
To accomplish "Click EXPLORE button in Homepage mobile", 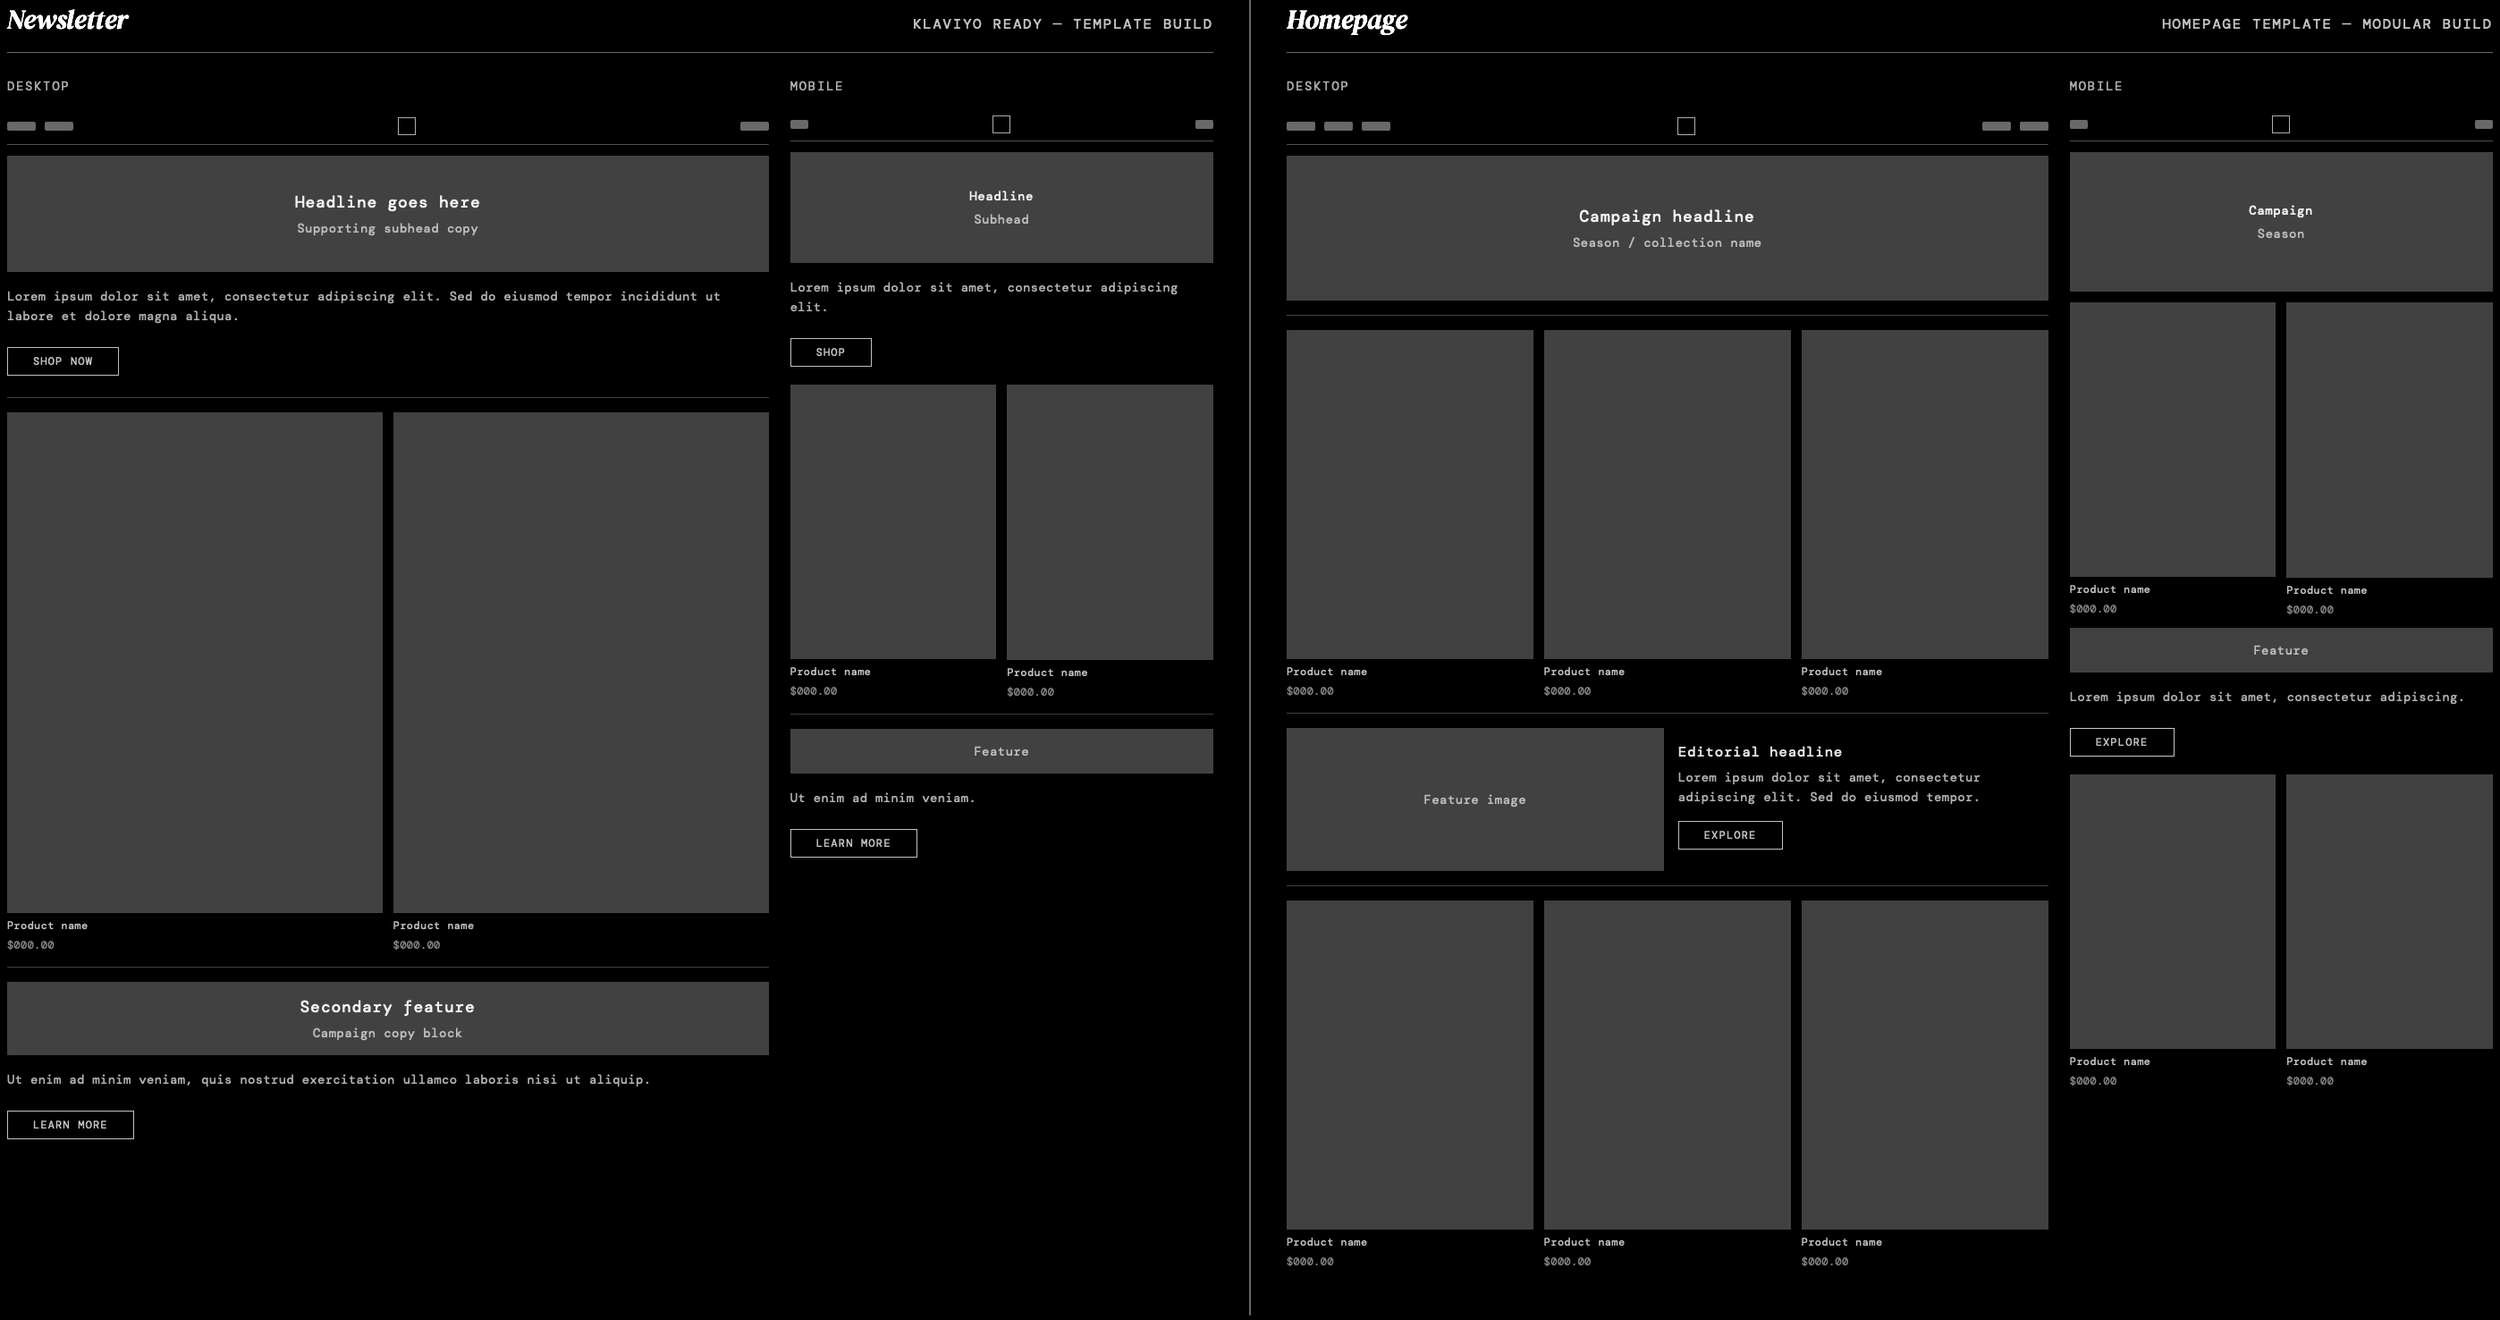I will point(2121,742).
